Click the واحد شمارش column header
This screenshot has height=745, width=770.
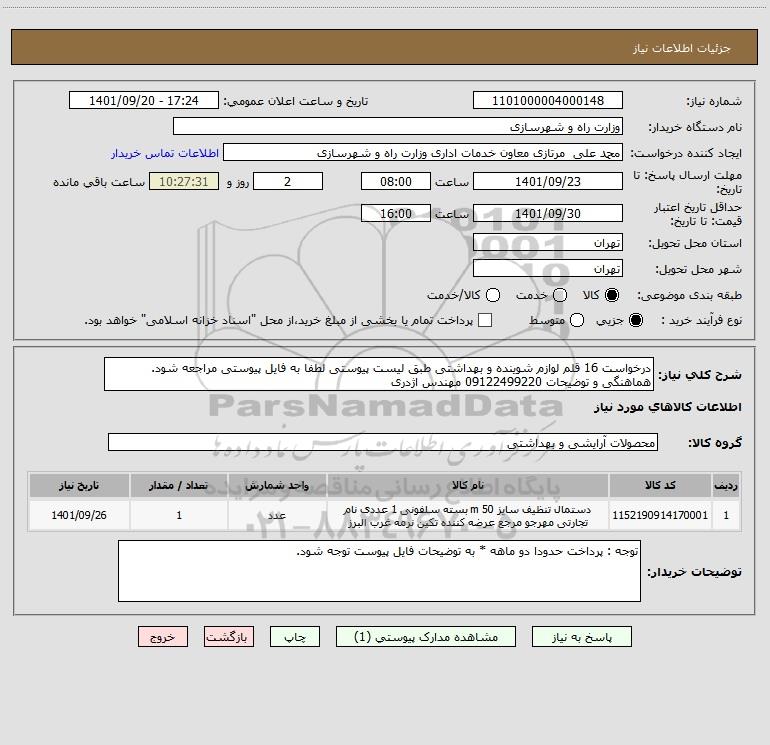click(x=277, y=485)
